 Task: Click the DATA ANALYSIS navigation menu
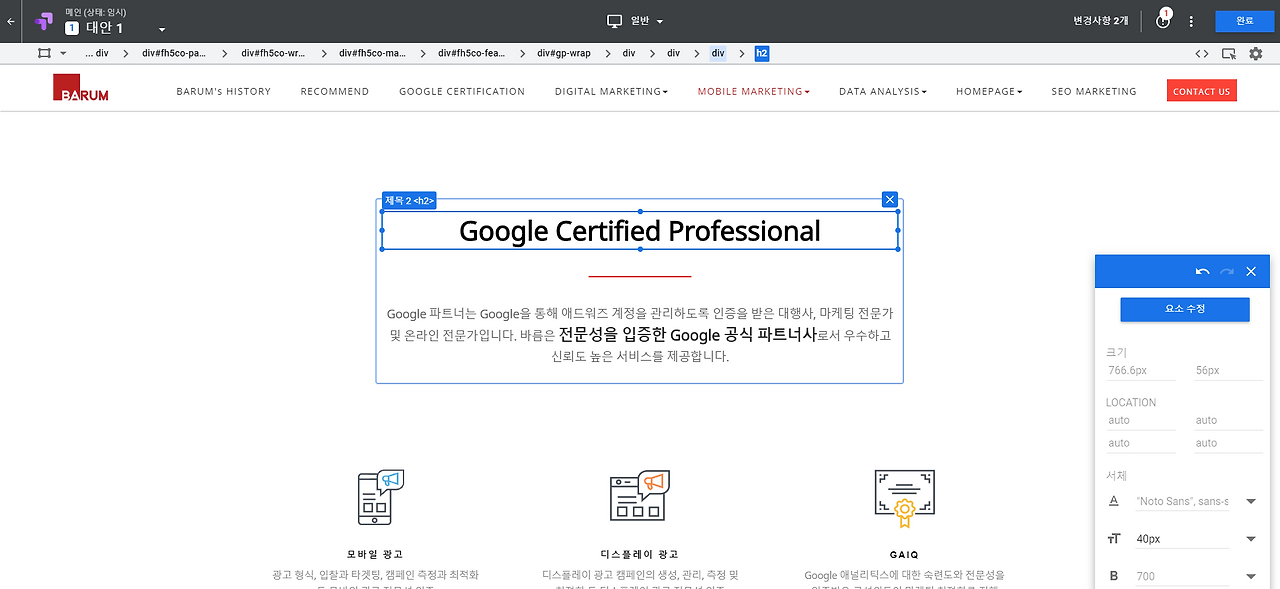point(882,90)
